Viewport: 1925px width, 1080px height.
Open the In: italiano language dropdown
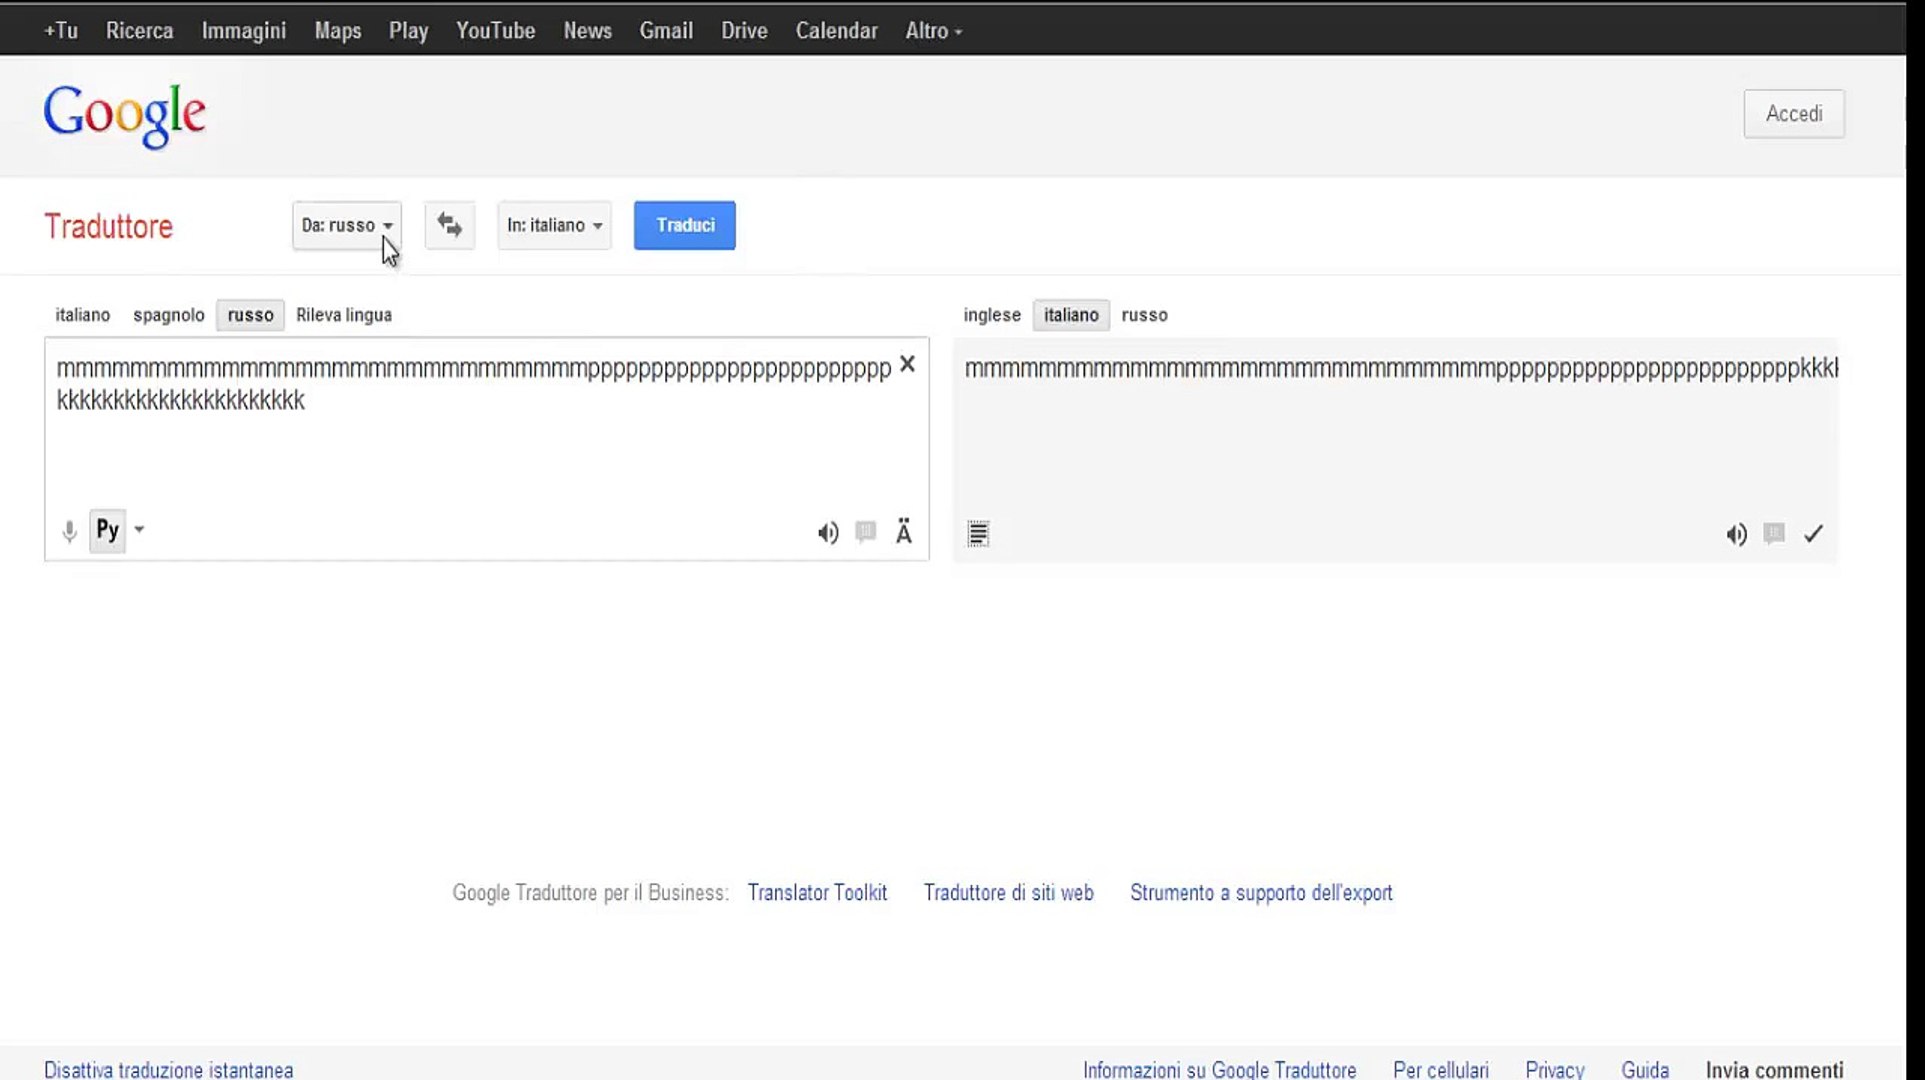(554, 225)
